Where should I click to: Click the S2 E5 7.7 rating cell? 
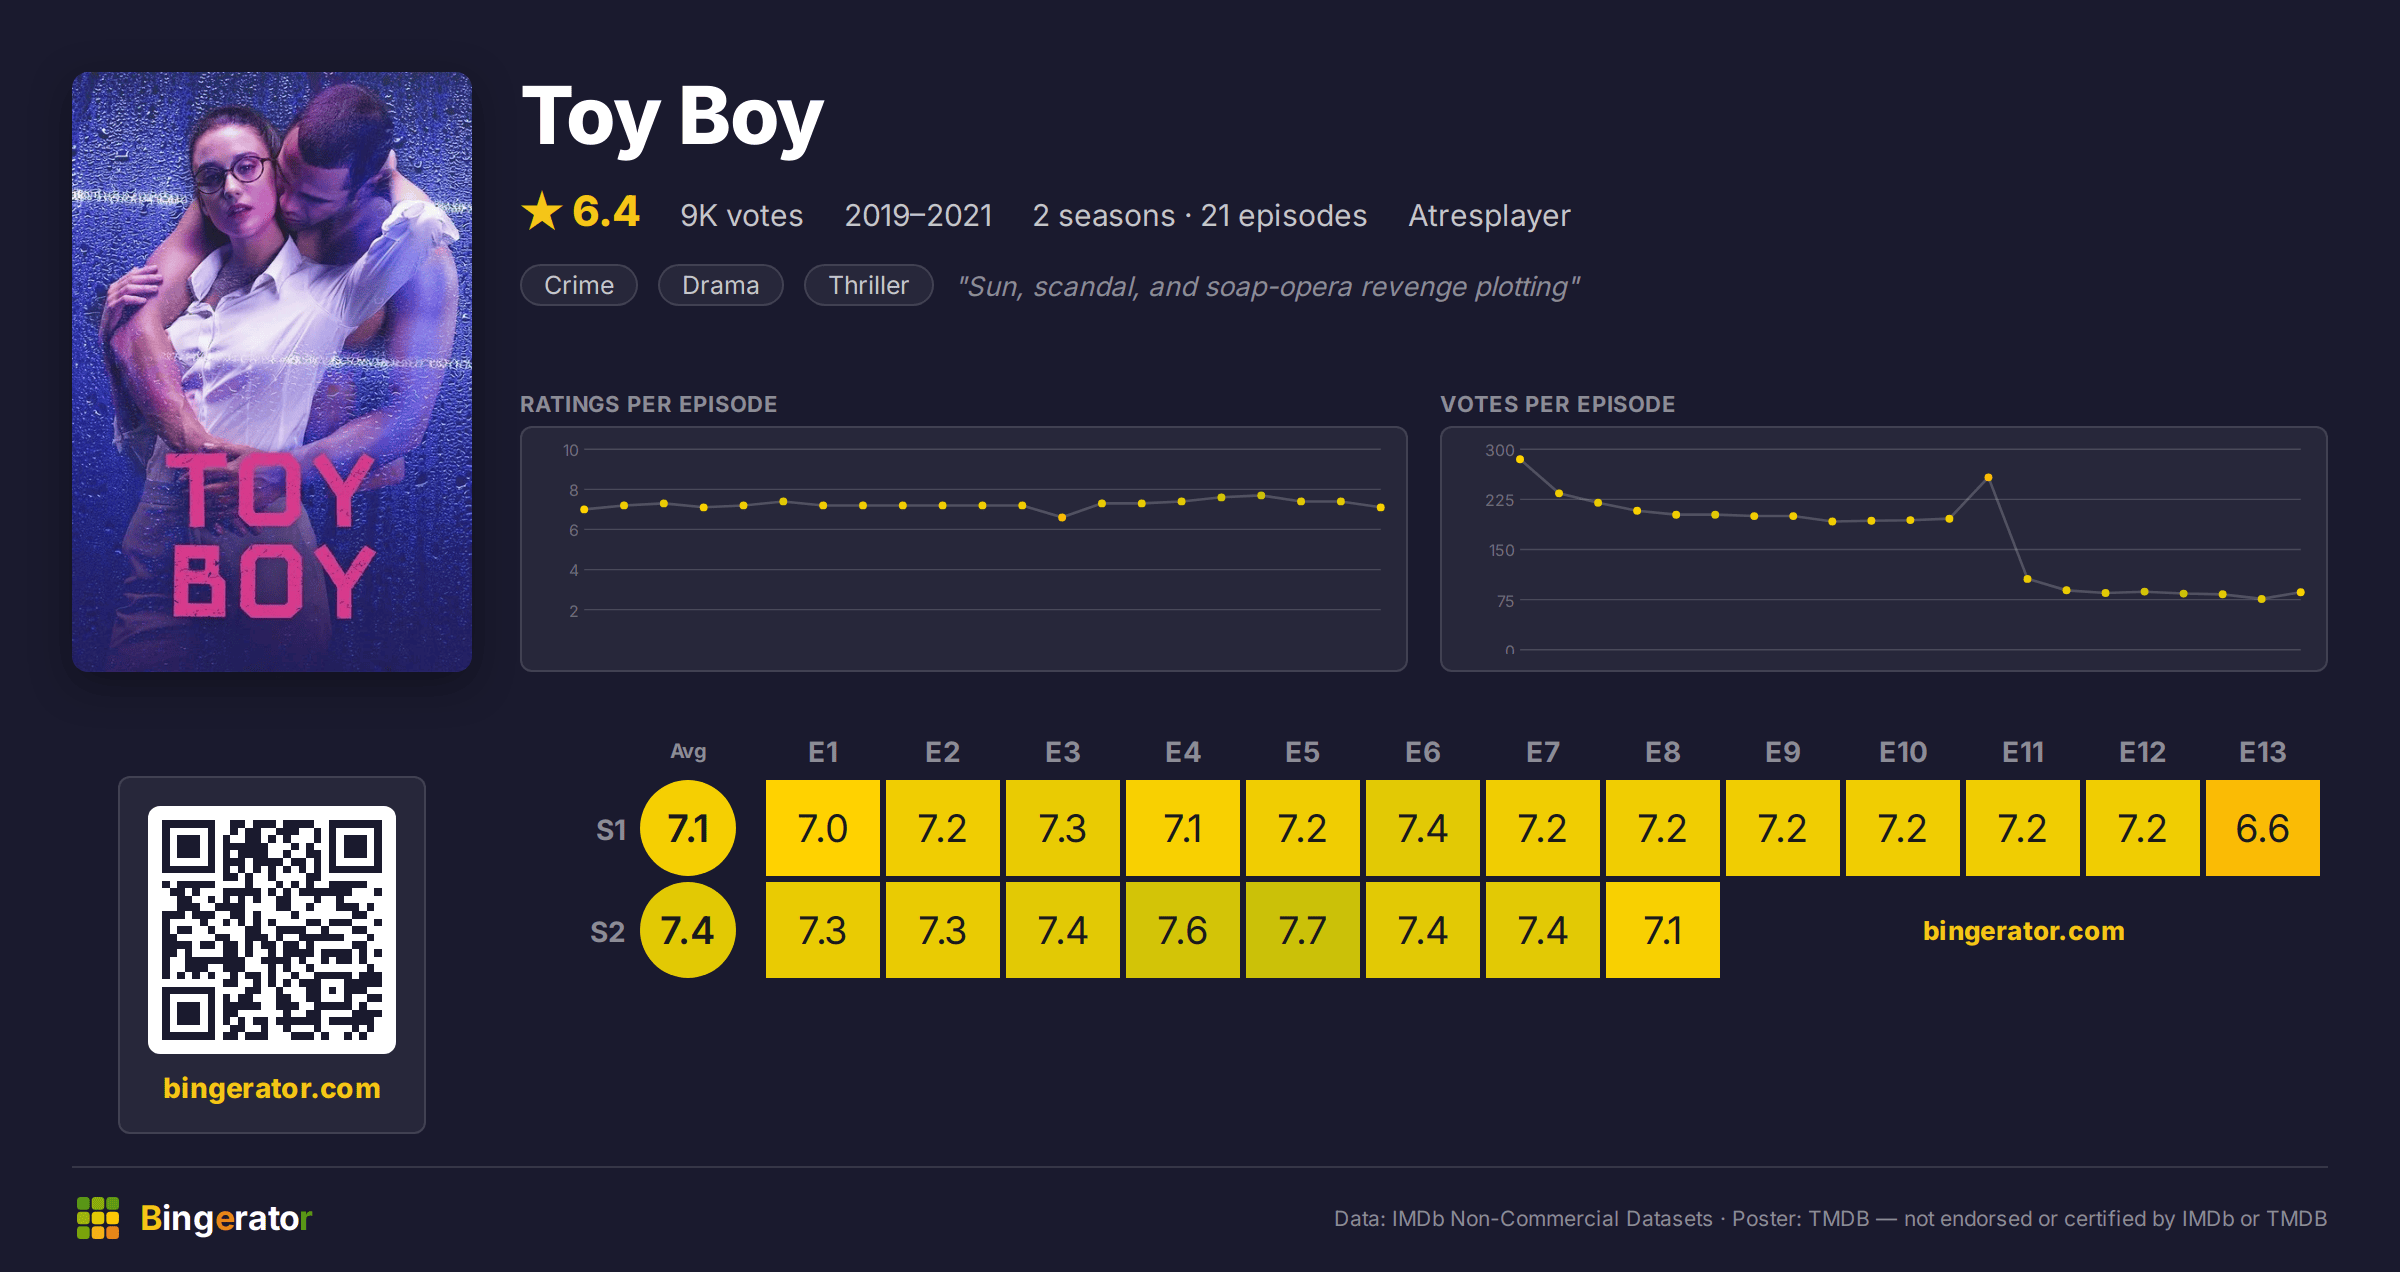pyautogui.click(x=1303, y=930)
